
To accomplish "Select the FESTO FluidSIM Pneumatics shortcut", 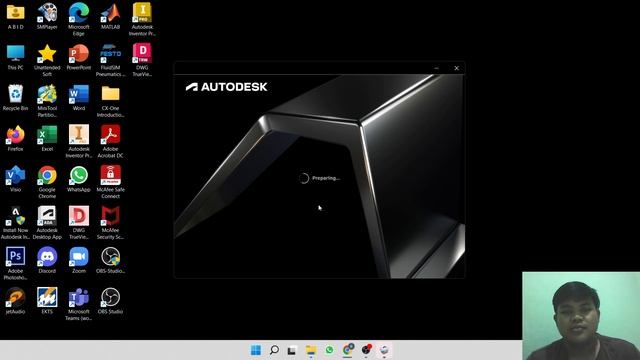I will coord(111,60).
